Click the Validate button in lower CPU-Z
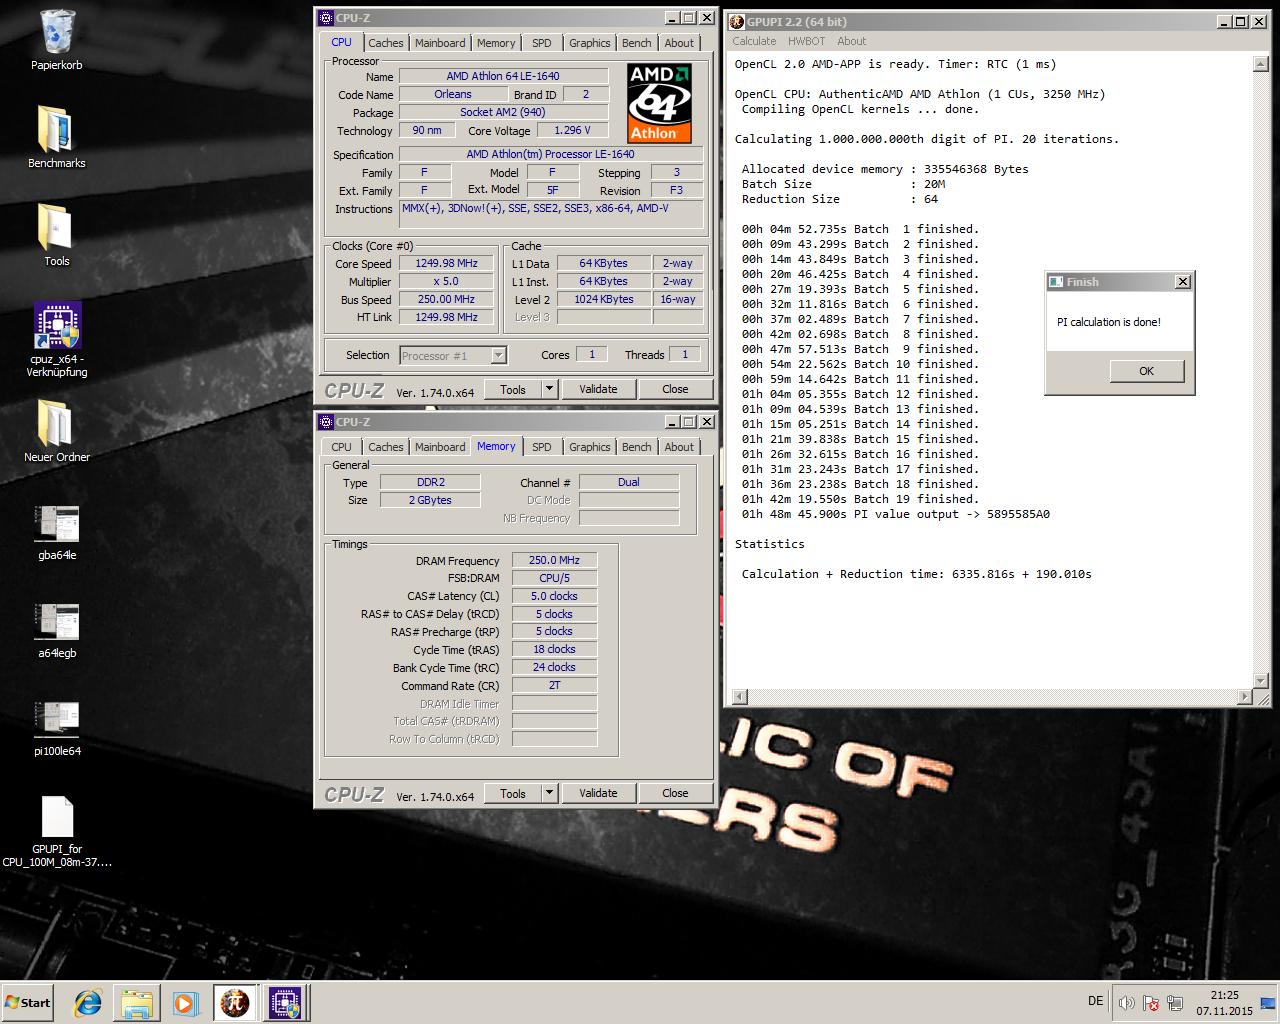The image size is (1280, 1024). (598, 793)
